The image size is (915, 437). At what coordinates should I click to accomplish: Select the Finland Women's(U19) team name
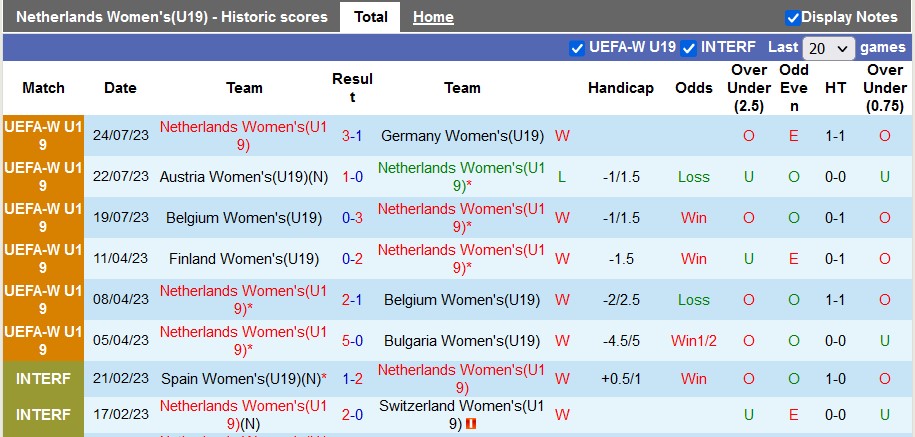click(x=244, y=259)
